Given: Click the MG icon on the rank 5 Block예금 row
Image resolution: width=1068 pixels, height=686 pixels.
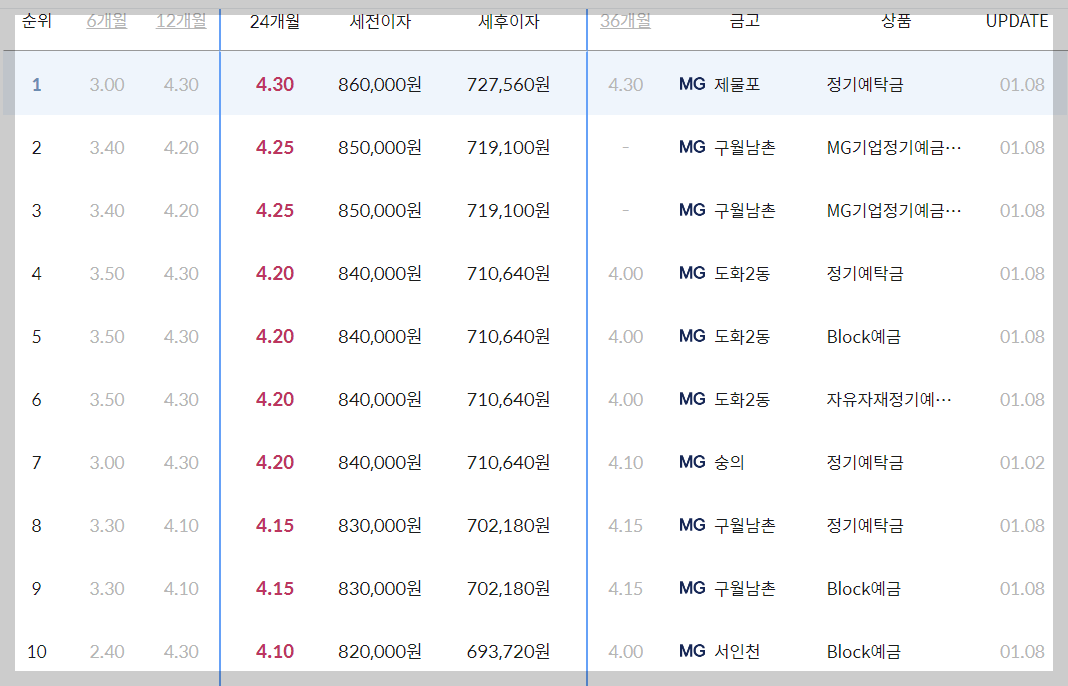Looking at the screenshot, I should (x=690, y=337).
